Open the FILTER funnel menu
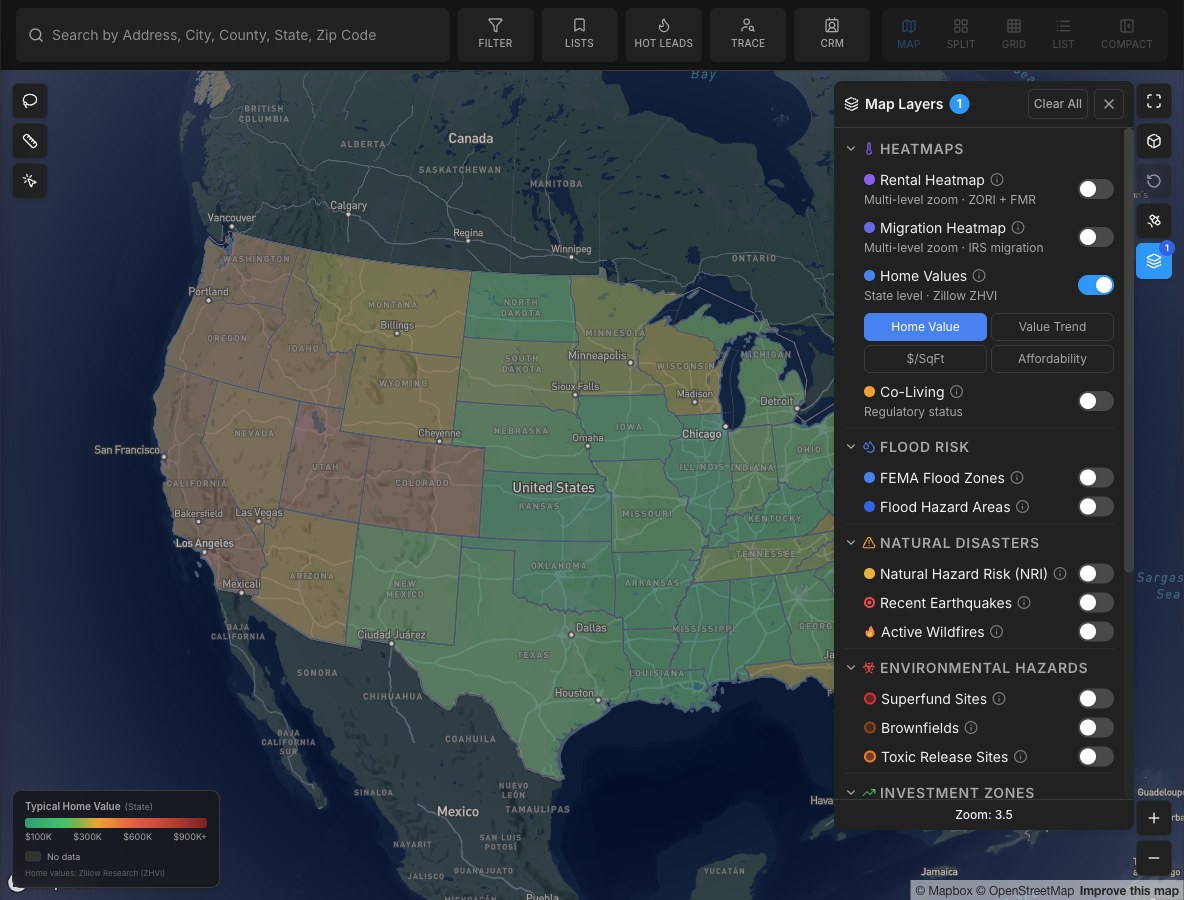The width and height of the screenshot is (1184, 900). [495, 35]
